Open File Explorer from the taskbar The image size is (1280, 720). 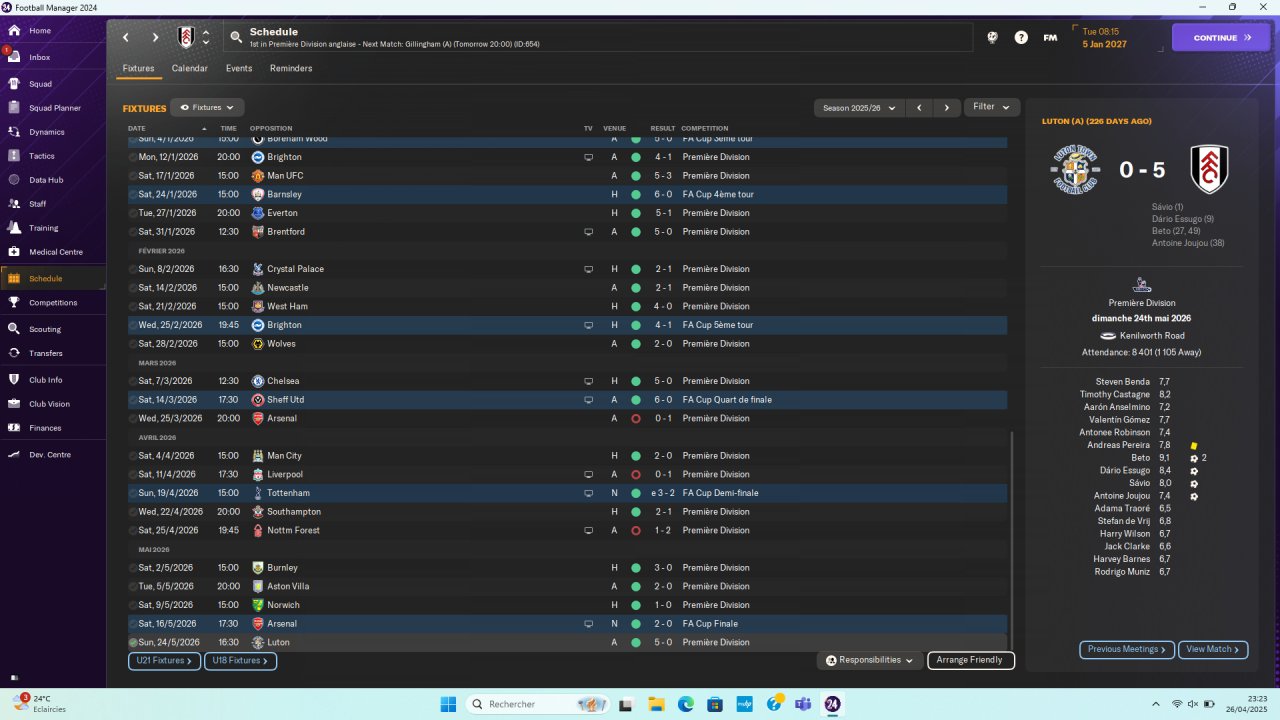click(656, 704)
